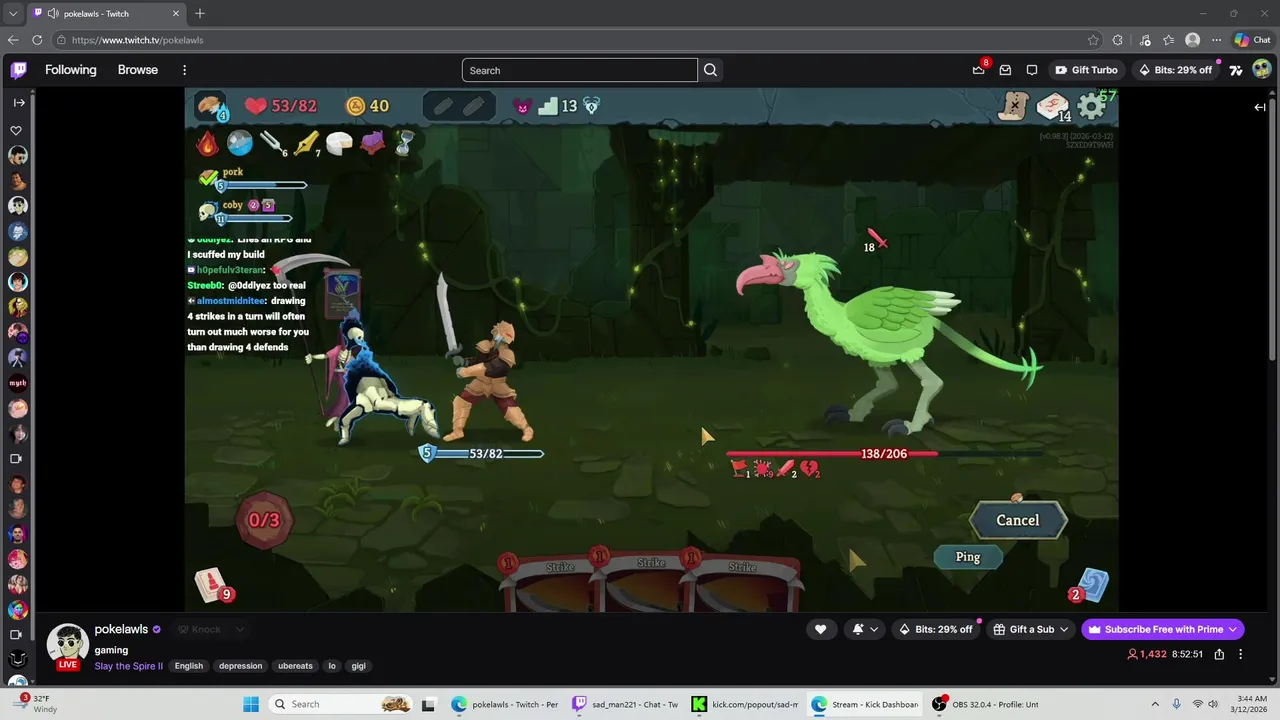
Task: Click the Twitch search input field
Action: click(x=580, y=70)
